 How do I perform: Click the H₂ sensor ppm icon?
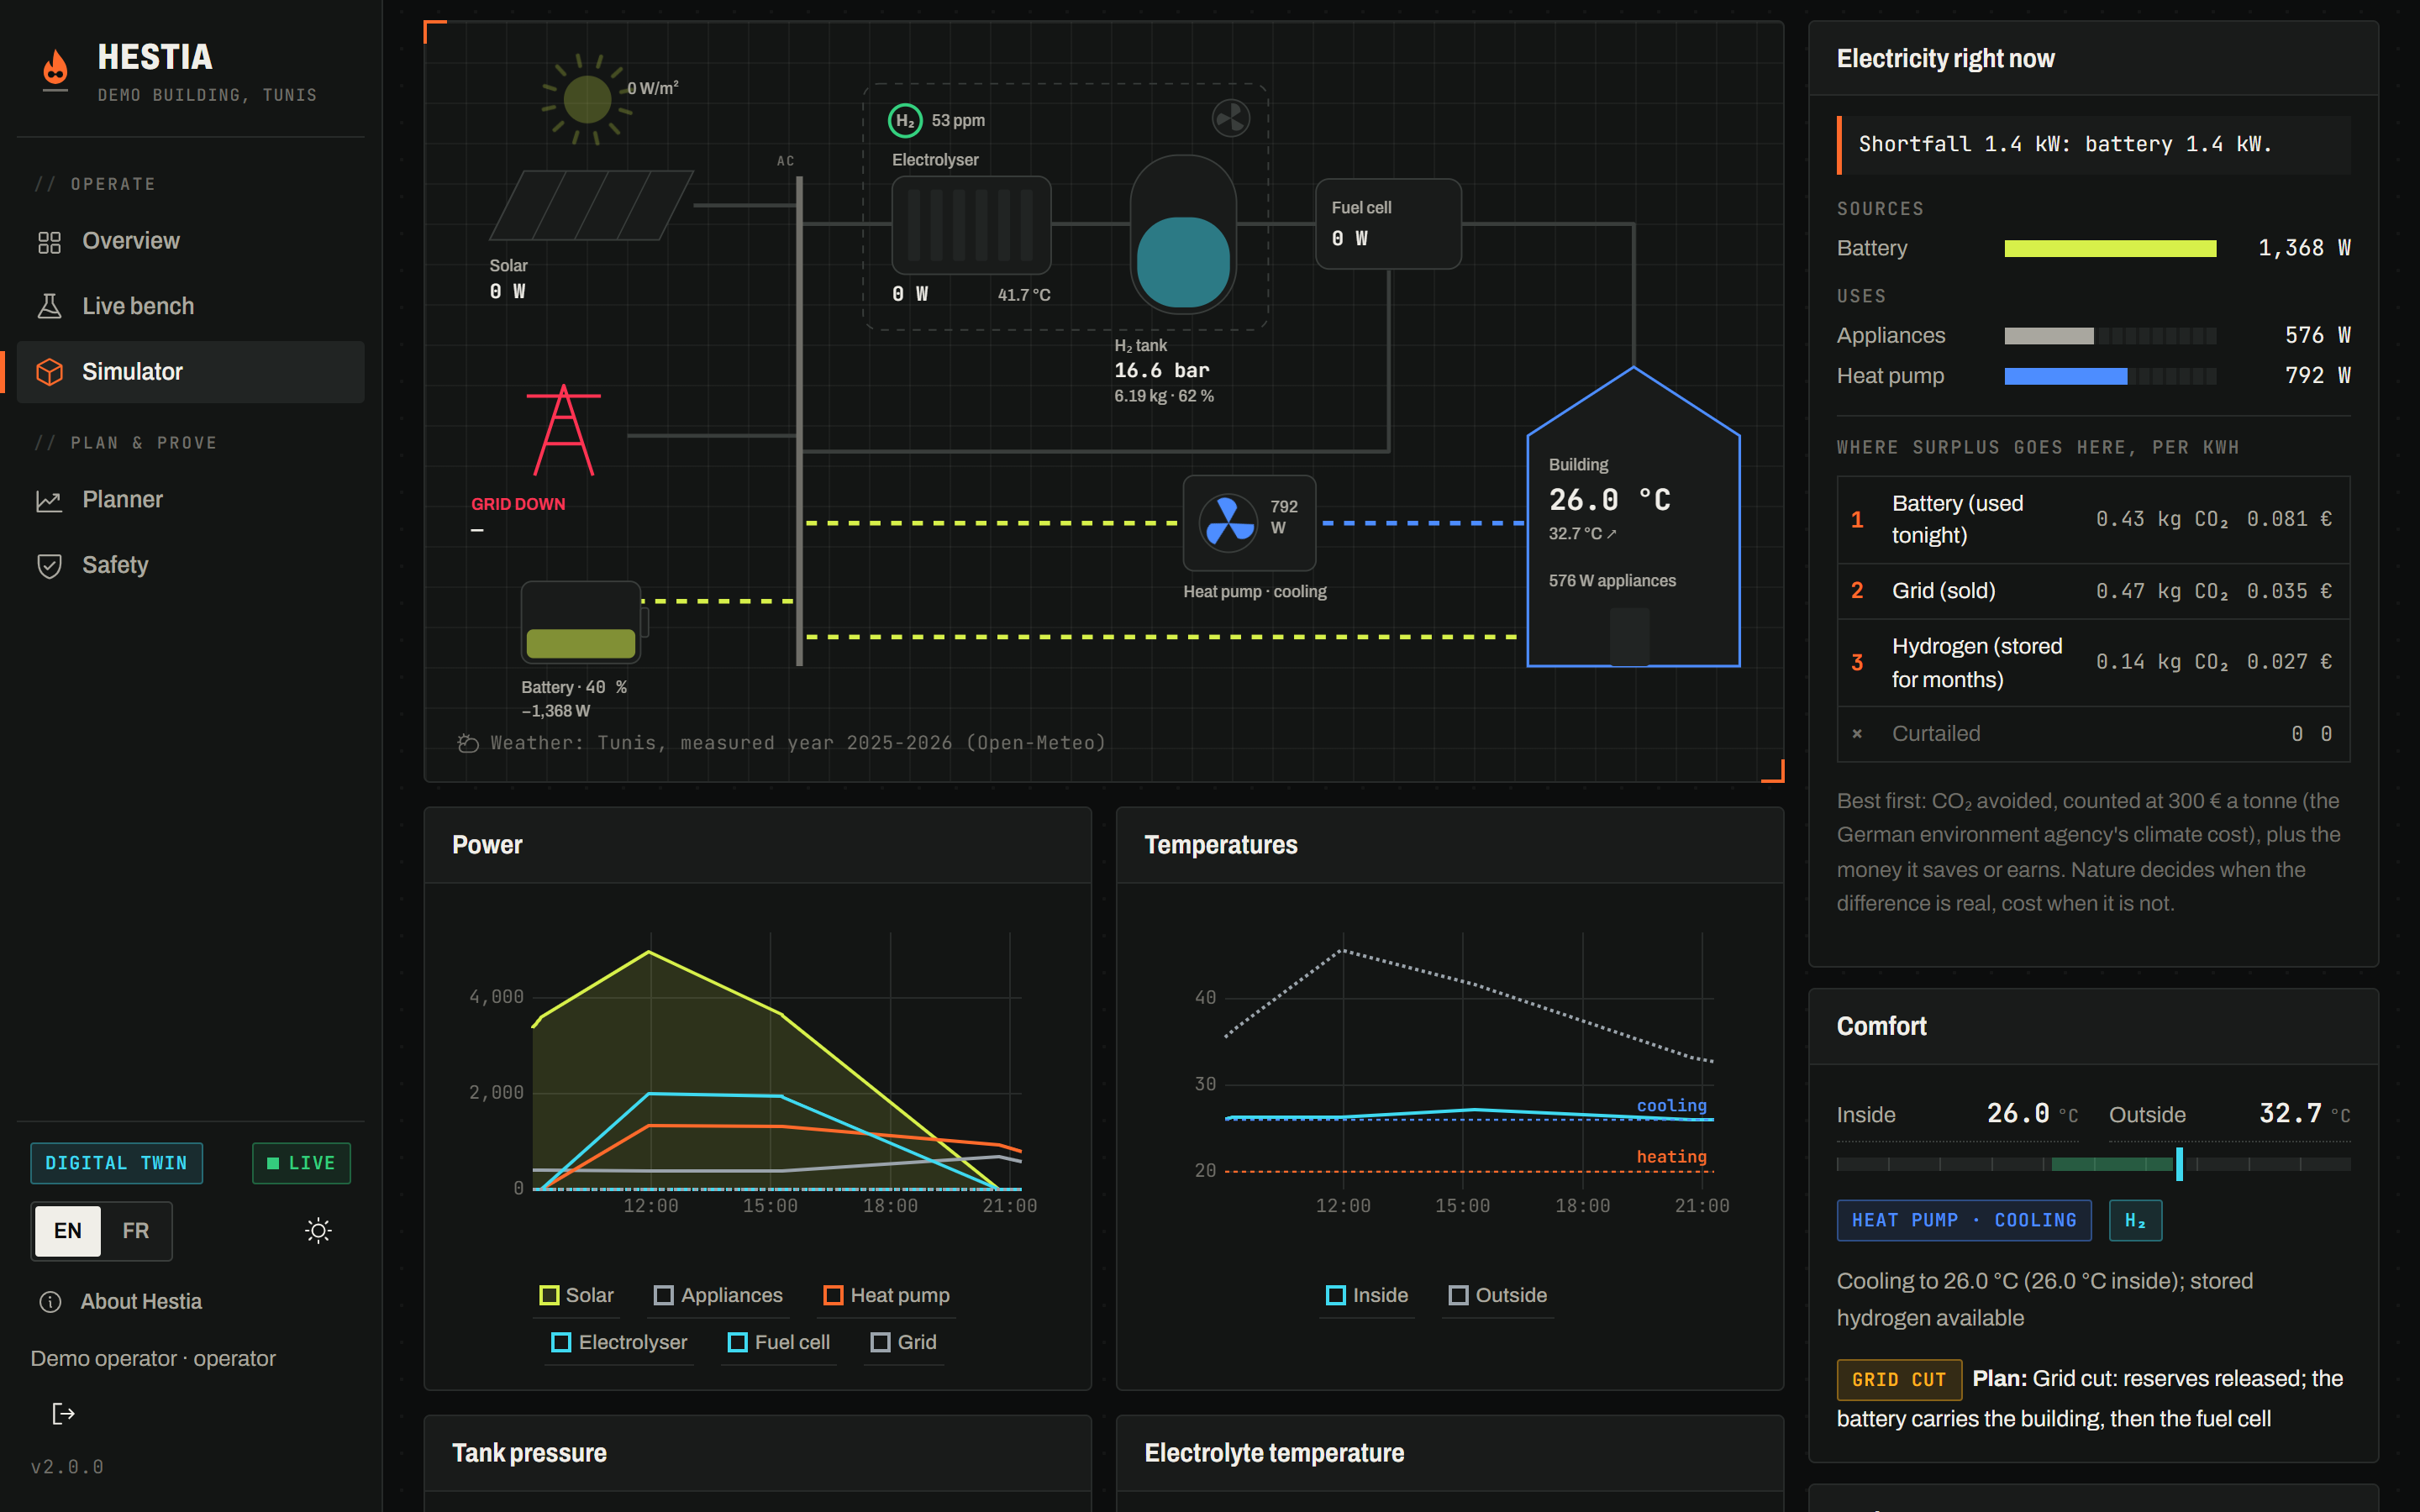coord(905,120)
